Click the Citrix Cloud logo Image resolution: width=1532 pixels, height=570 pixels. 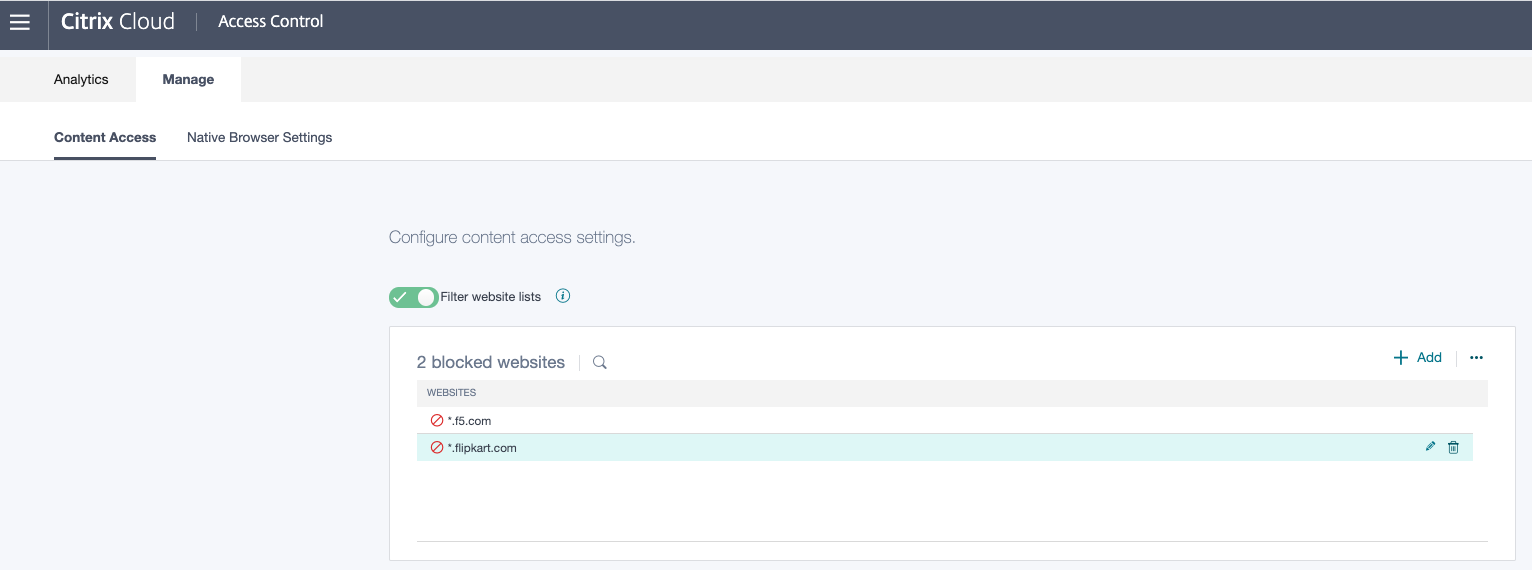click(x=118, y=21)
